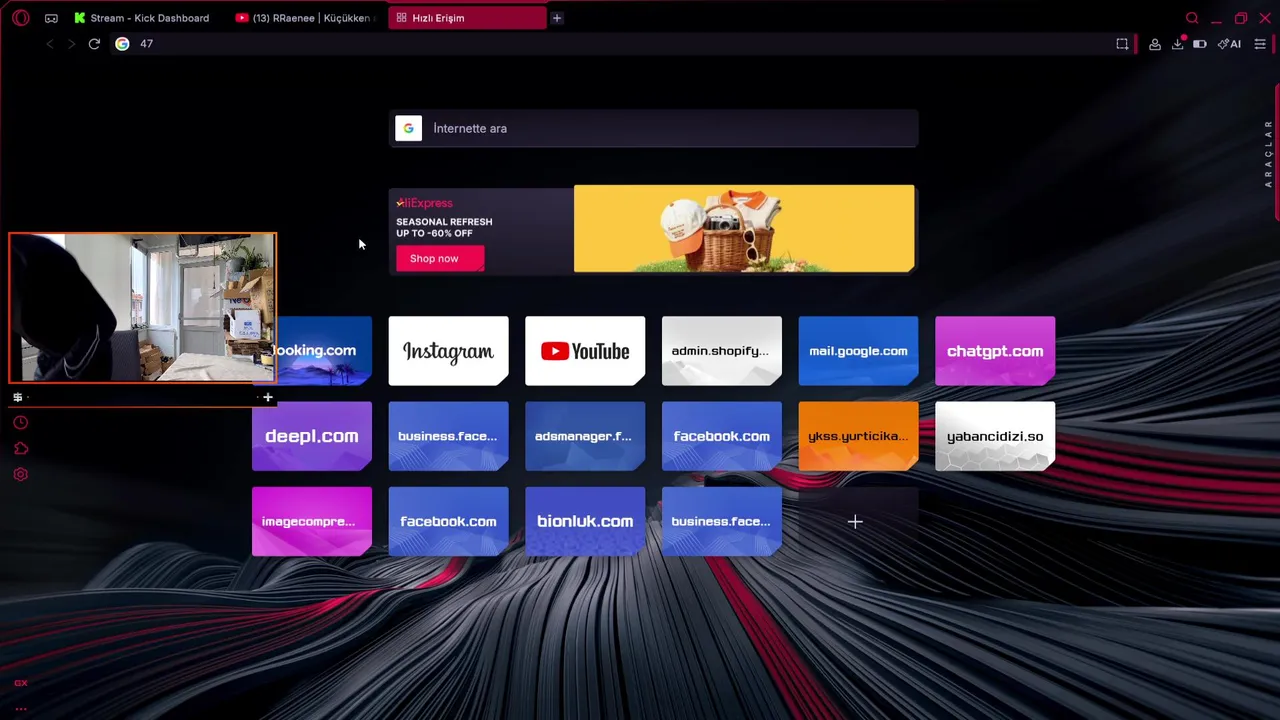Screen dimensions: 1280x720
Task: Open the Settings gear icon in the sidebar
Action: [x=20, y=475]
